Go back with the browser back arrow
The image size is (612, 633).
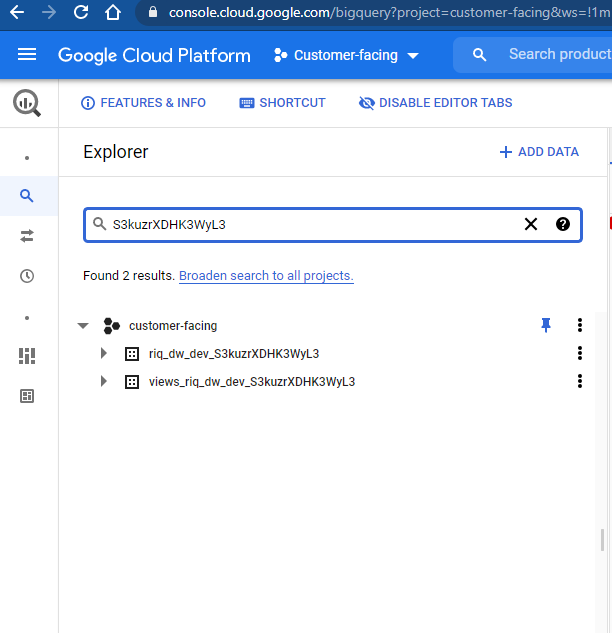17,13
